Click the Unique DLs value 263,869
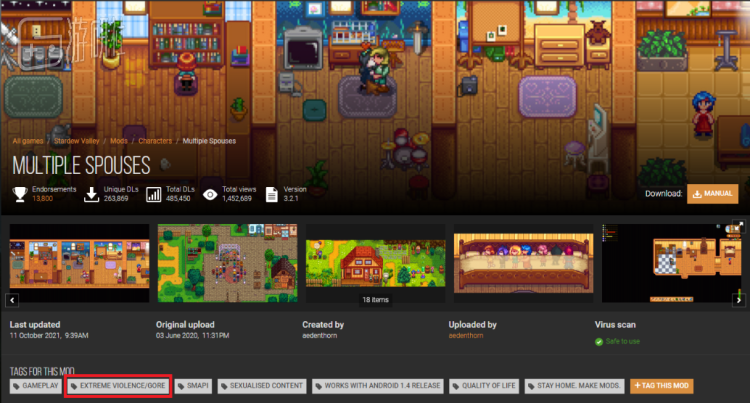Viewport: 750px width, 403px height. pyautogui.click(x=116, y=198)
